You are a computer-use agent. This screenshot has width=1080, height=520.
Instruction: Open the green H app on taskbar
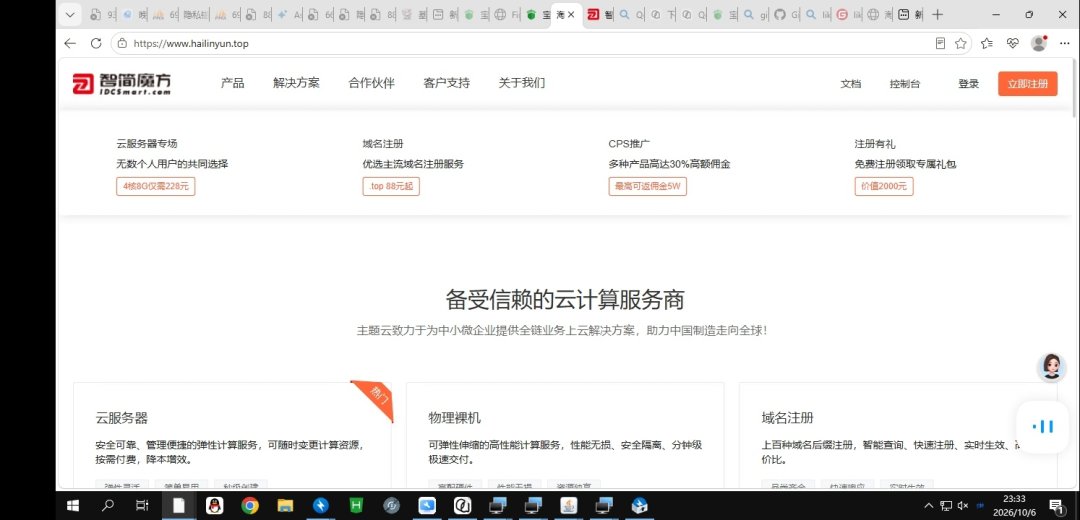pyautogui.click(x=356, y=506)
